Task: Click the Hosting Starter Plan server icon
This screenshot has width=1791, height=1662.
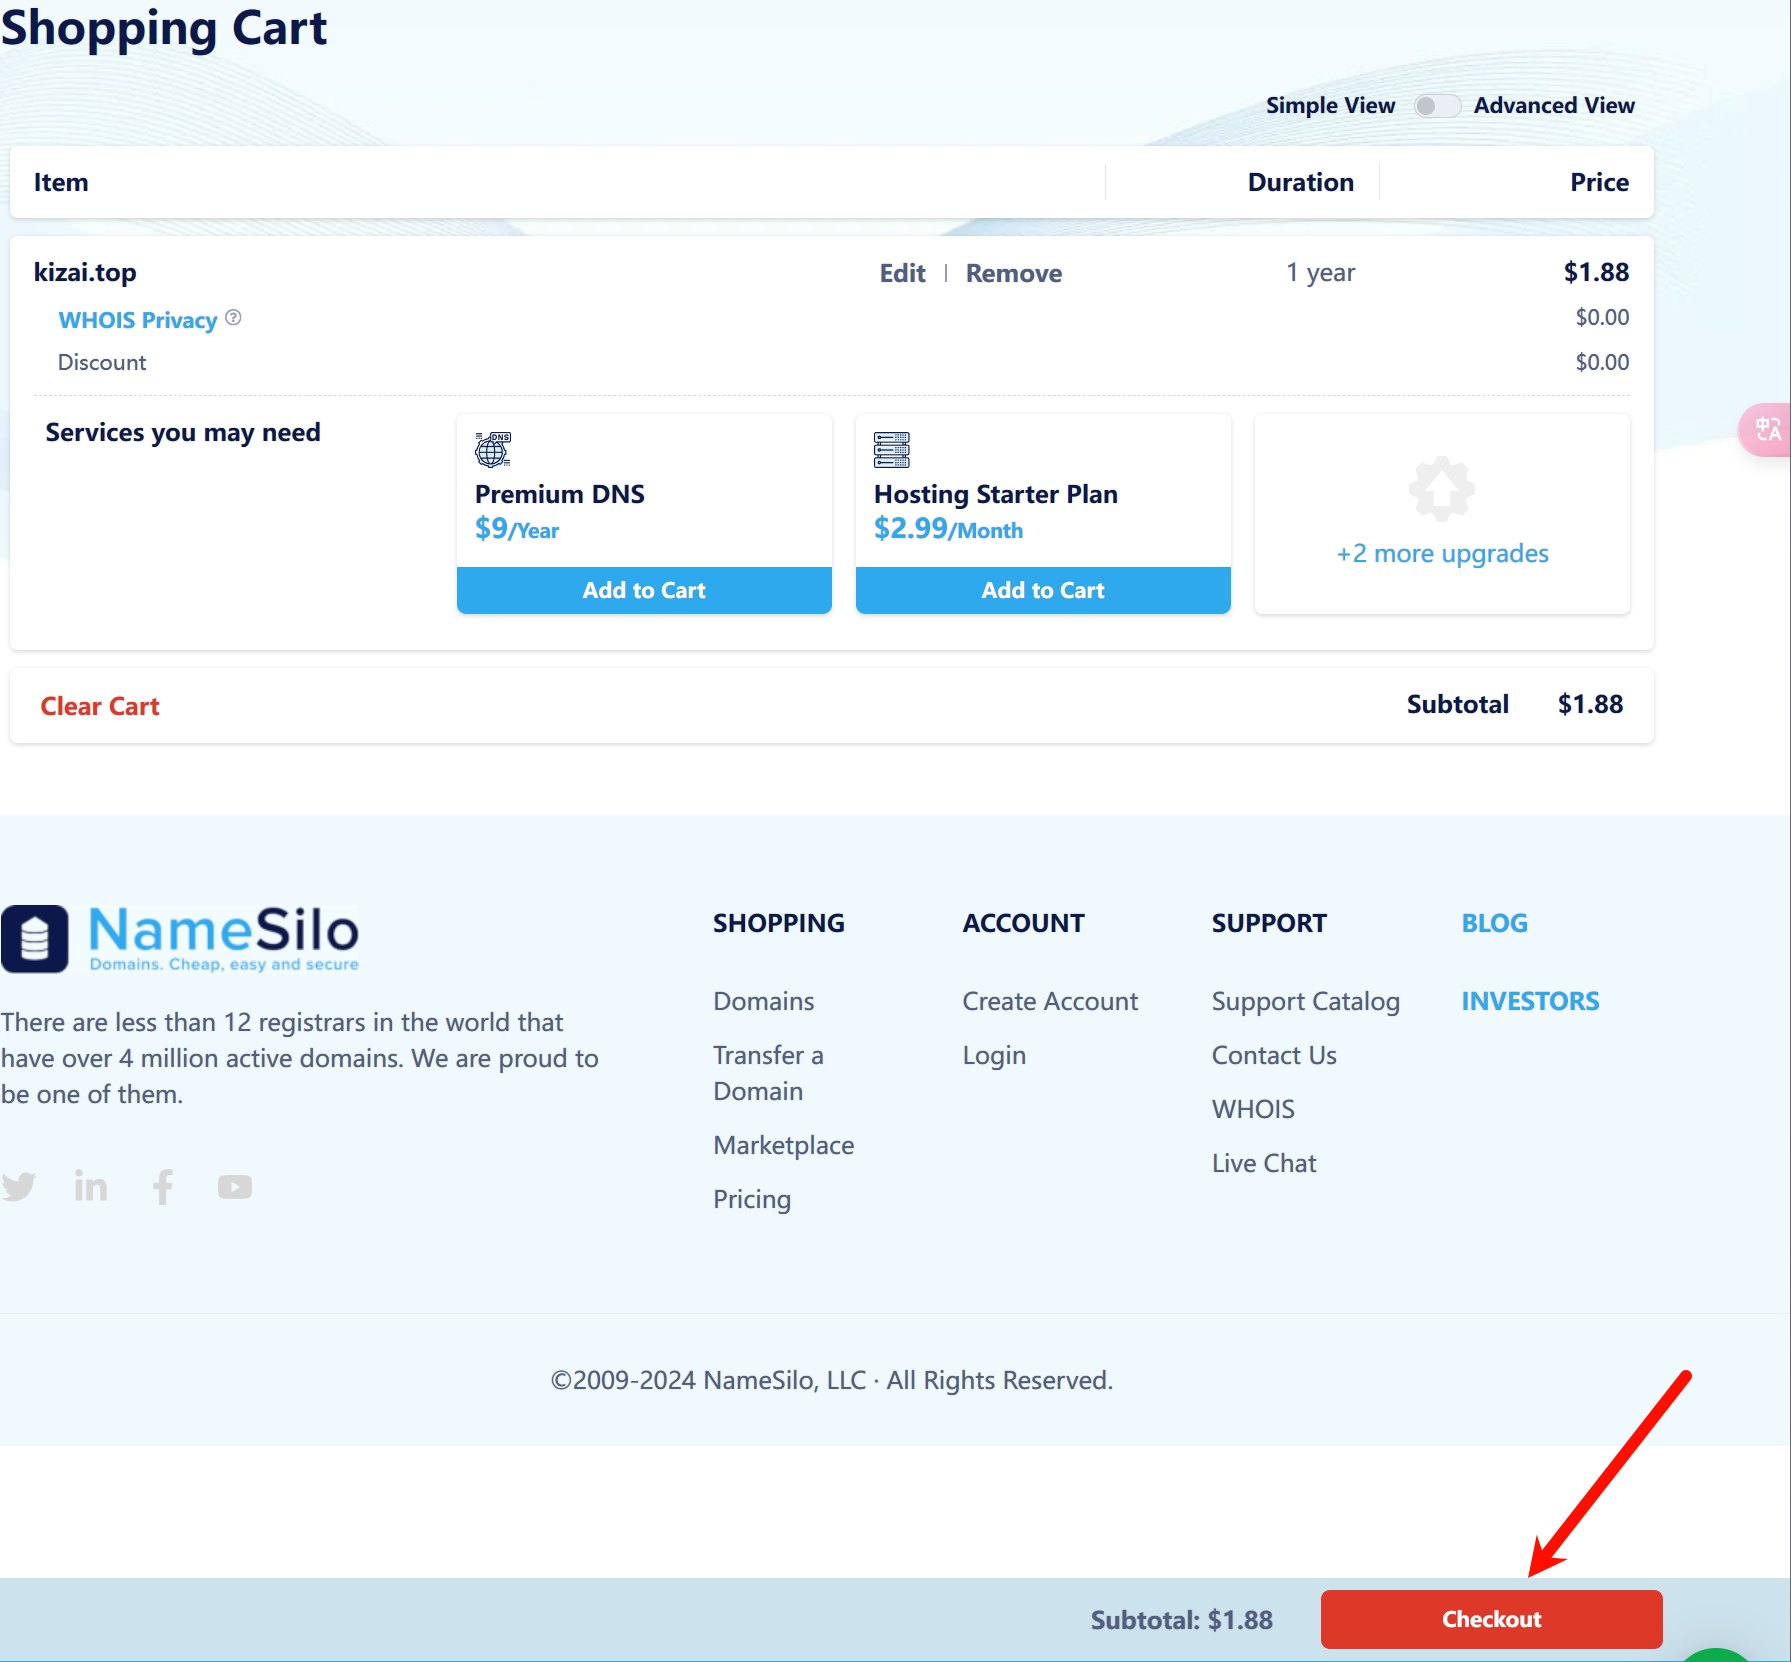Action: click(x=891, y=450)
